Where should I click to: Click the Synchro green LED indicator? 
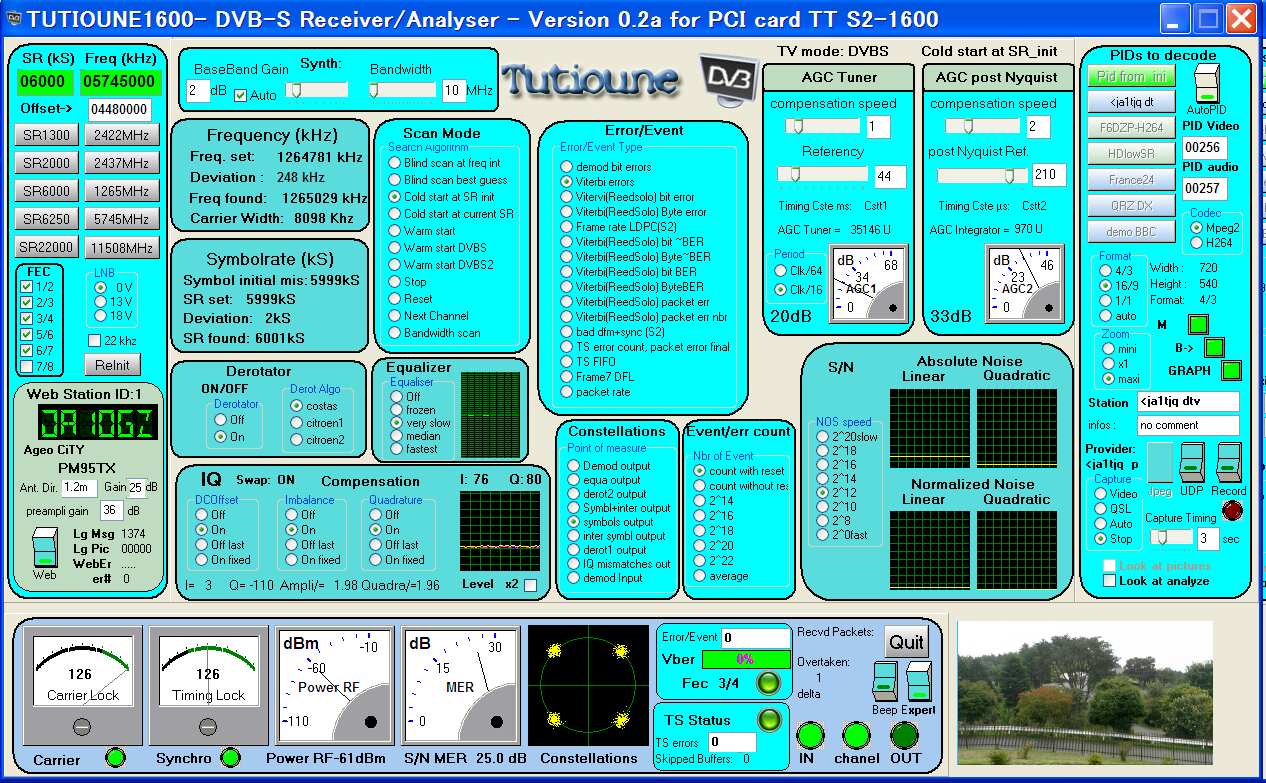230,758
